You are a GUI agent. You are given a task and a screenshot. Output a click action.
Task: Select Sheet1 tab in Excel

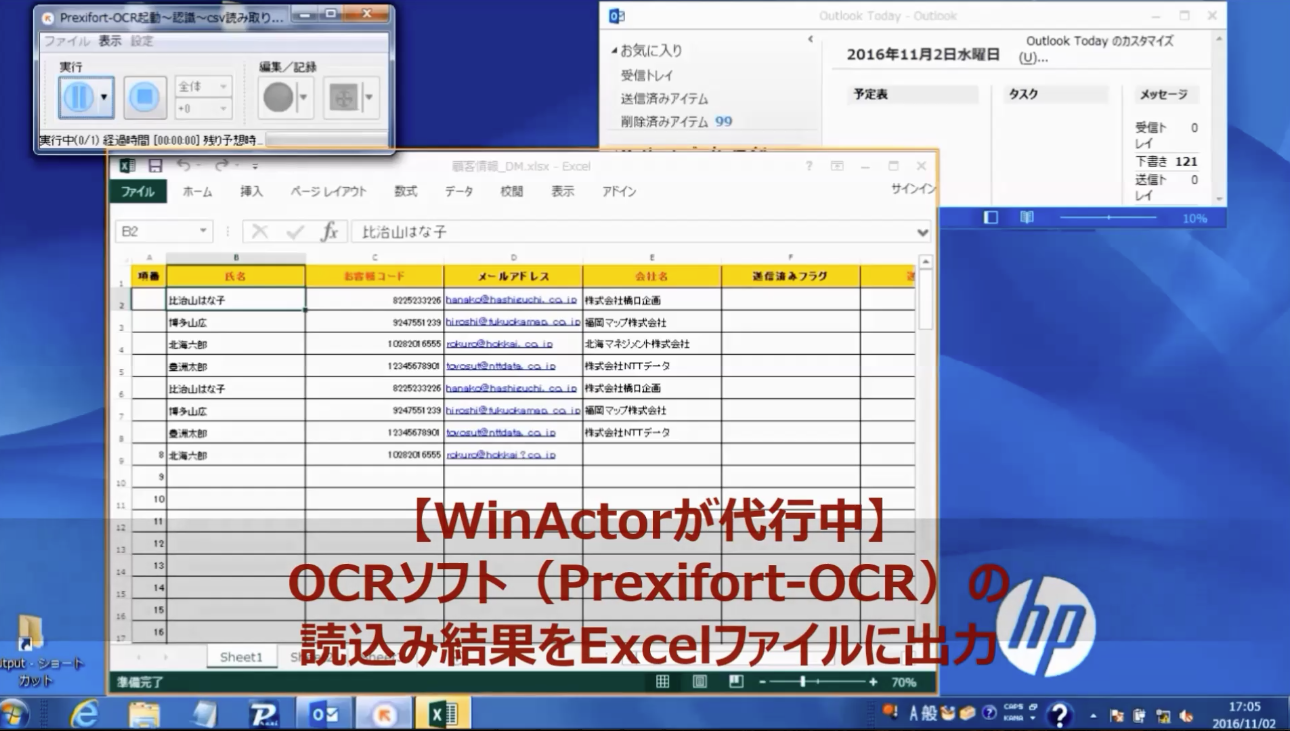241,657
